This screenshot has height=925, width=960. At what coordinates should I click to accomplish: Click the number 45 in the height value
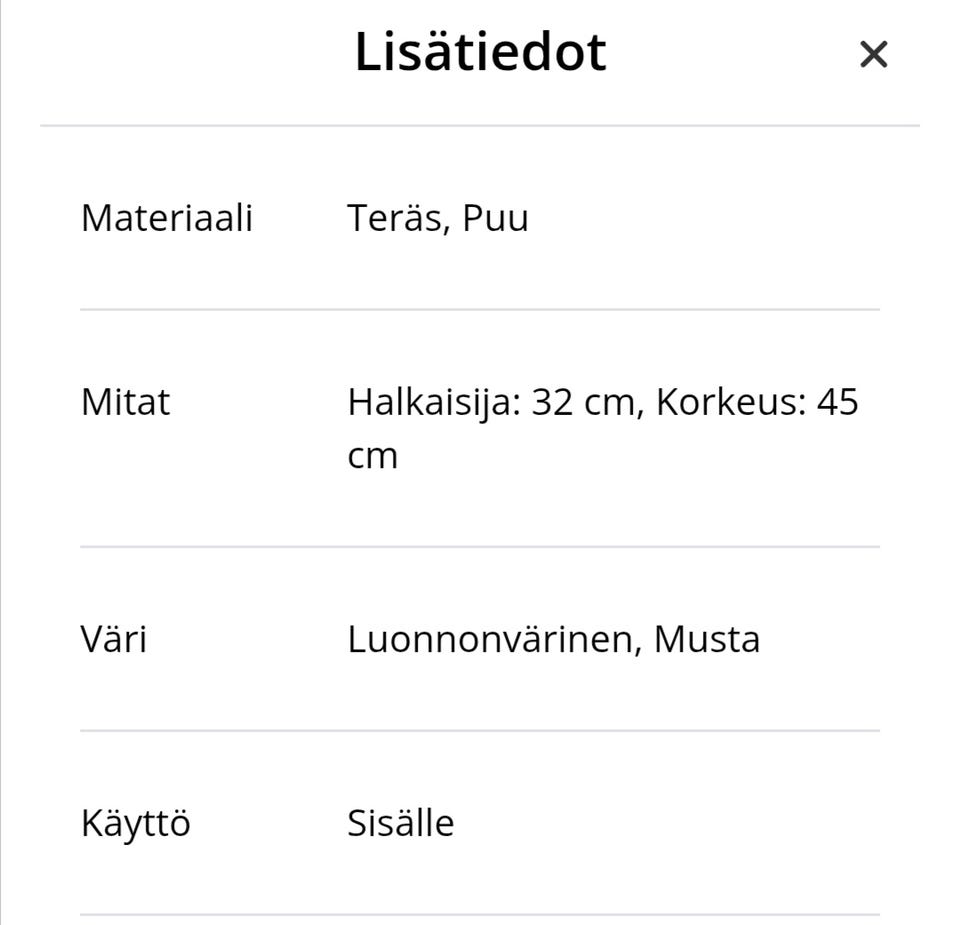837,402
